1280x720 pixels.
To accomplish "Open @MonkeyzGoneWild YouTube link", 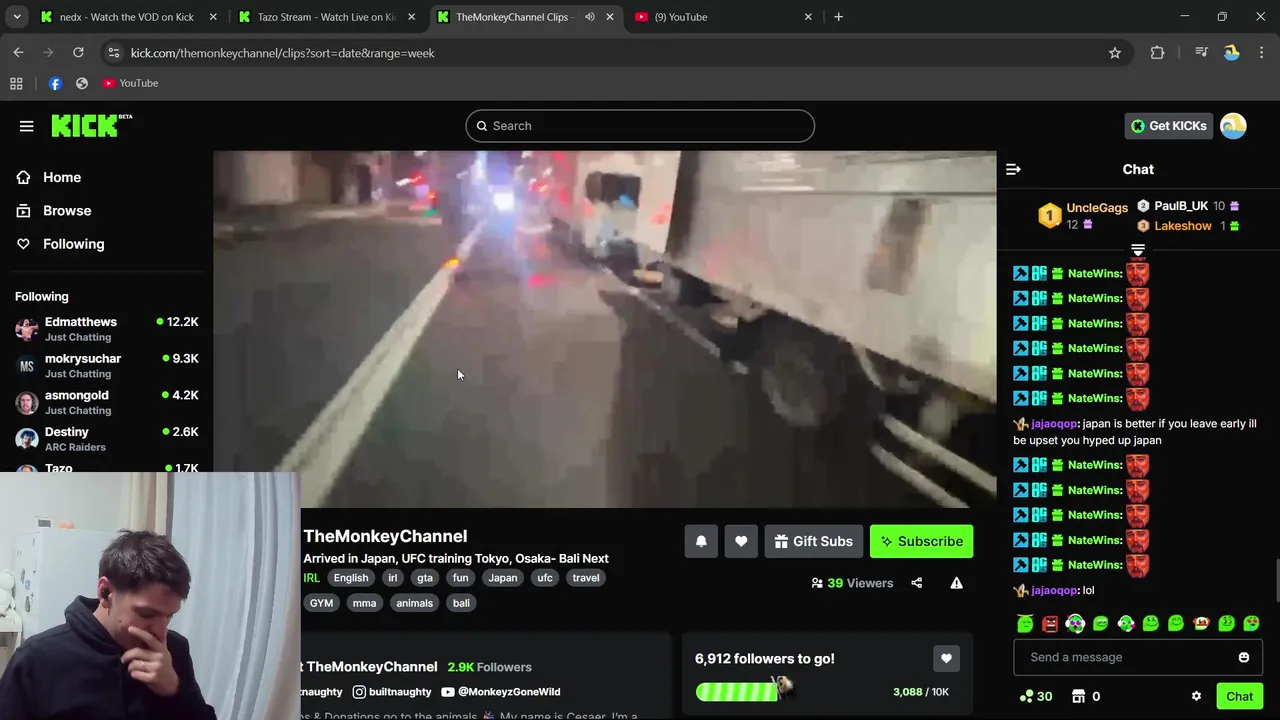I will (500, 692).
